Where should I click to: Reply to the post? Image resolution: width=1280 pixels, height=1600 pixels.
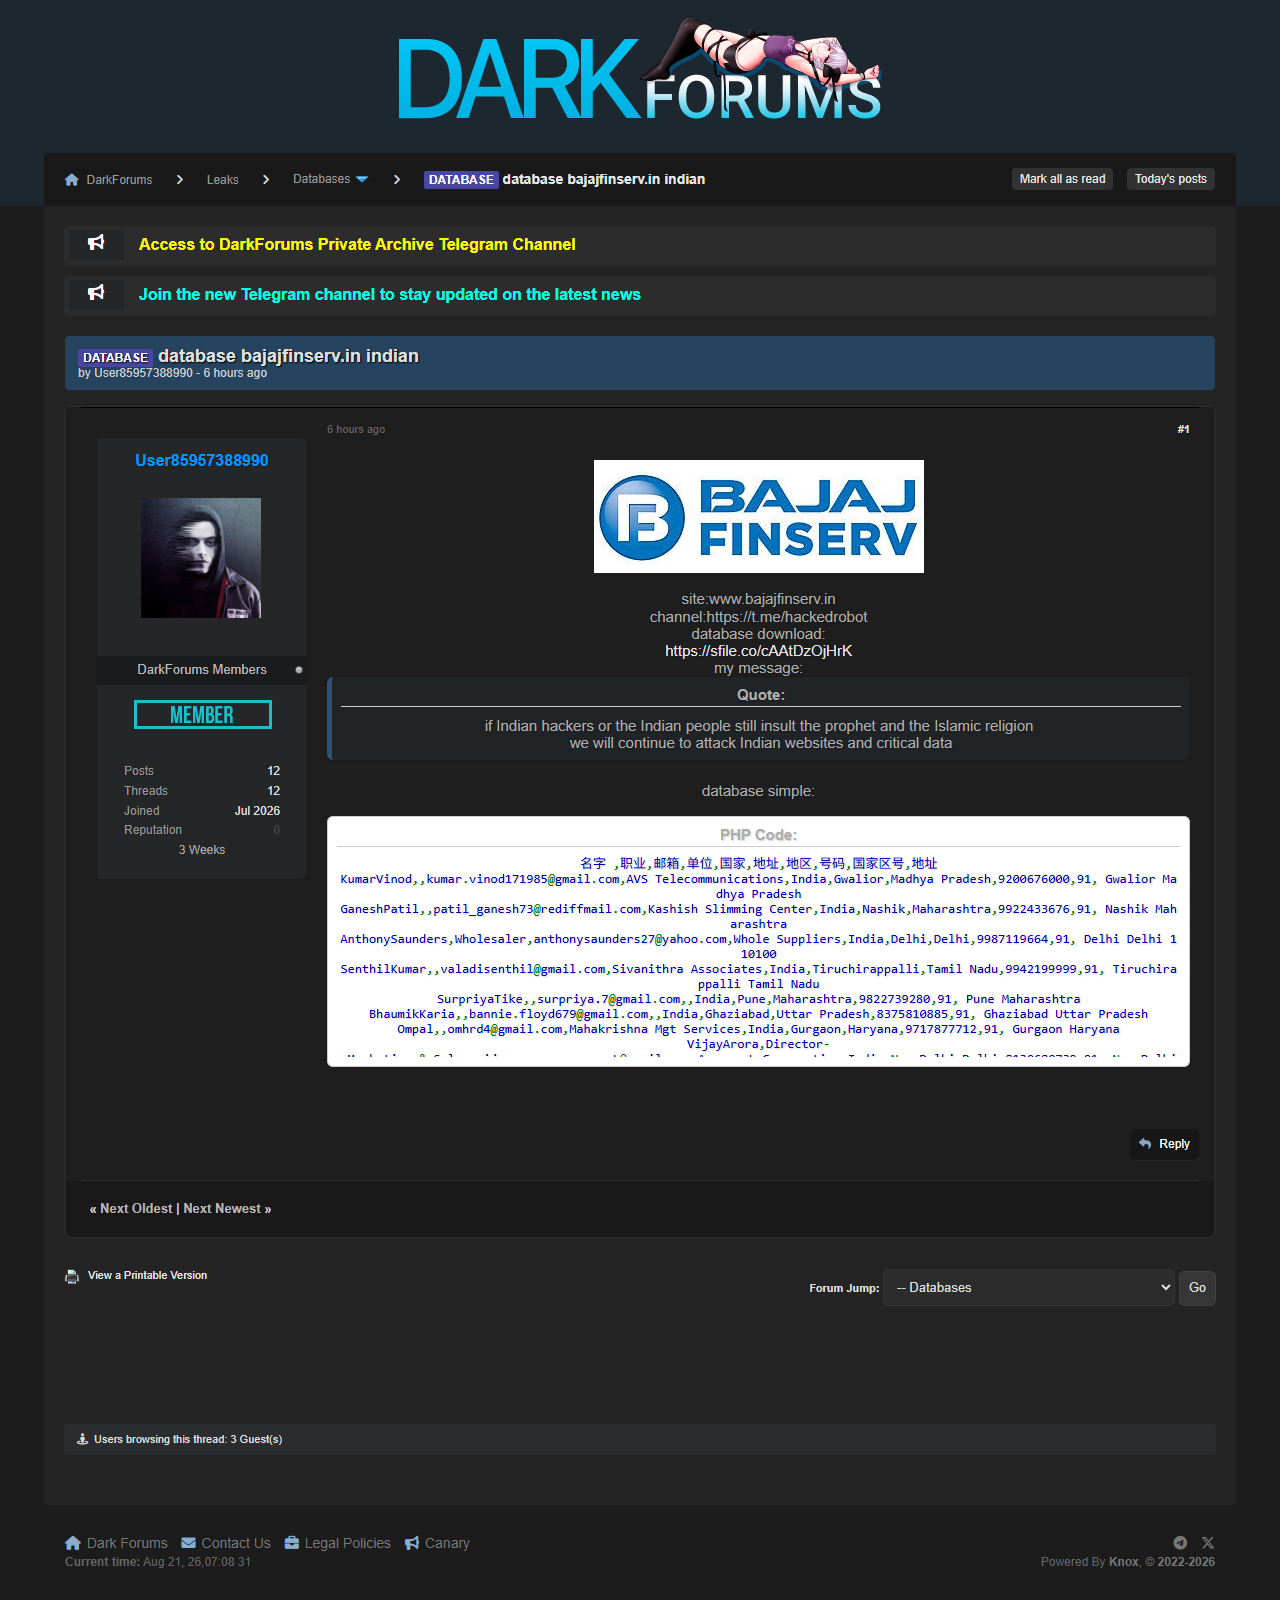click(x=1165, y=1144)
